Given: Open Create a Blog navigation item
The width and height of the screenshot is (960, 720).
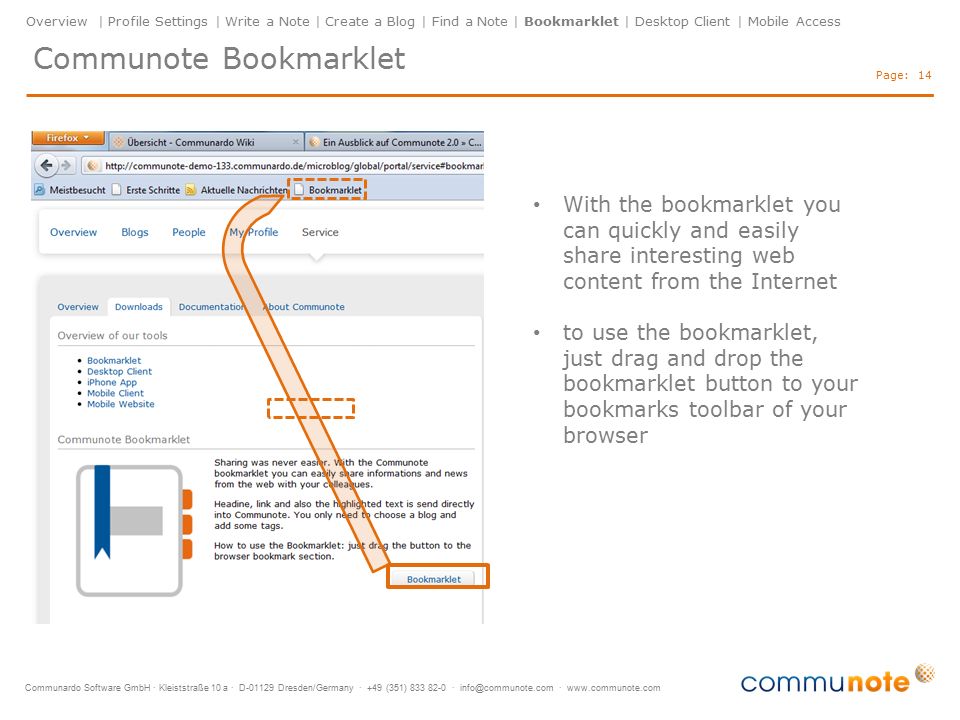Looking at the screenshot, I should click(370, 21).
